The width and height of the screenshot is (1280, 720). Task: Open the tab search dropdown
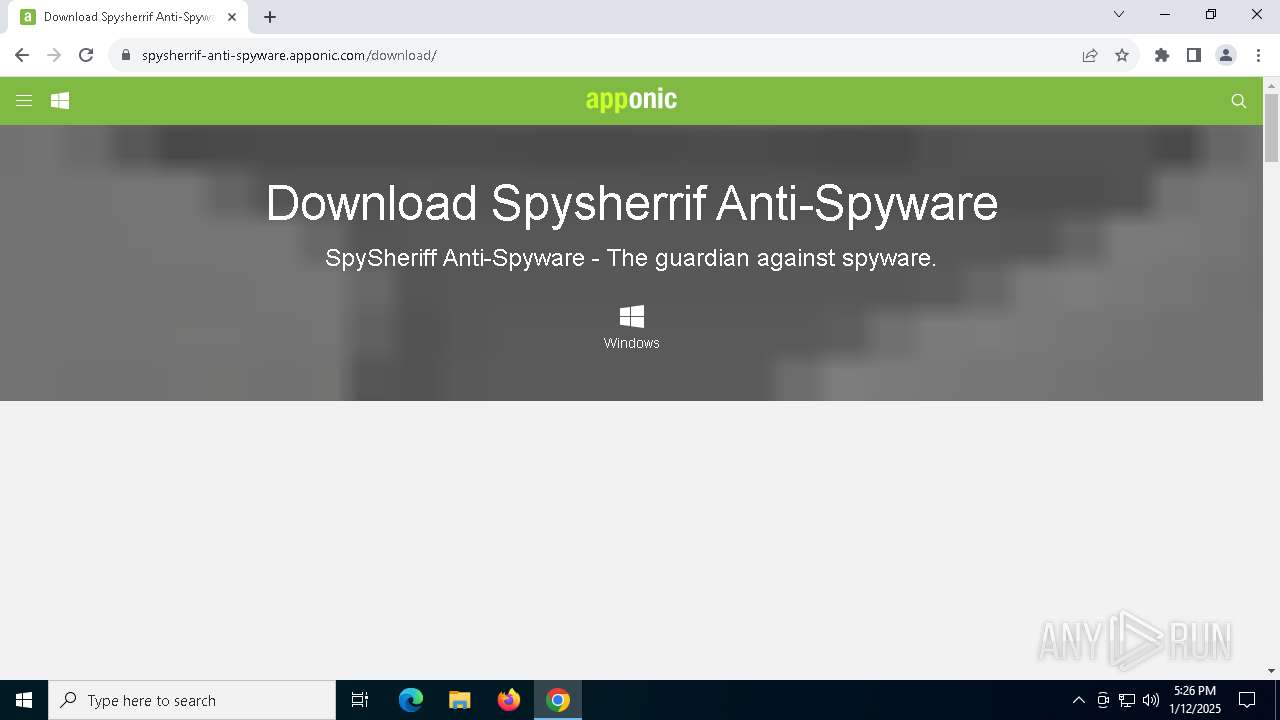click(x=1119, y=14)
